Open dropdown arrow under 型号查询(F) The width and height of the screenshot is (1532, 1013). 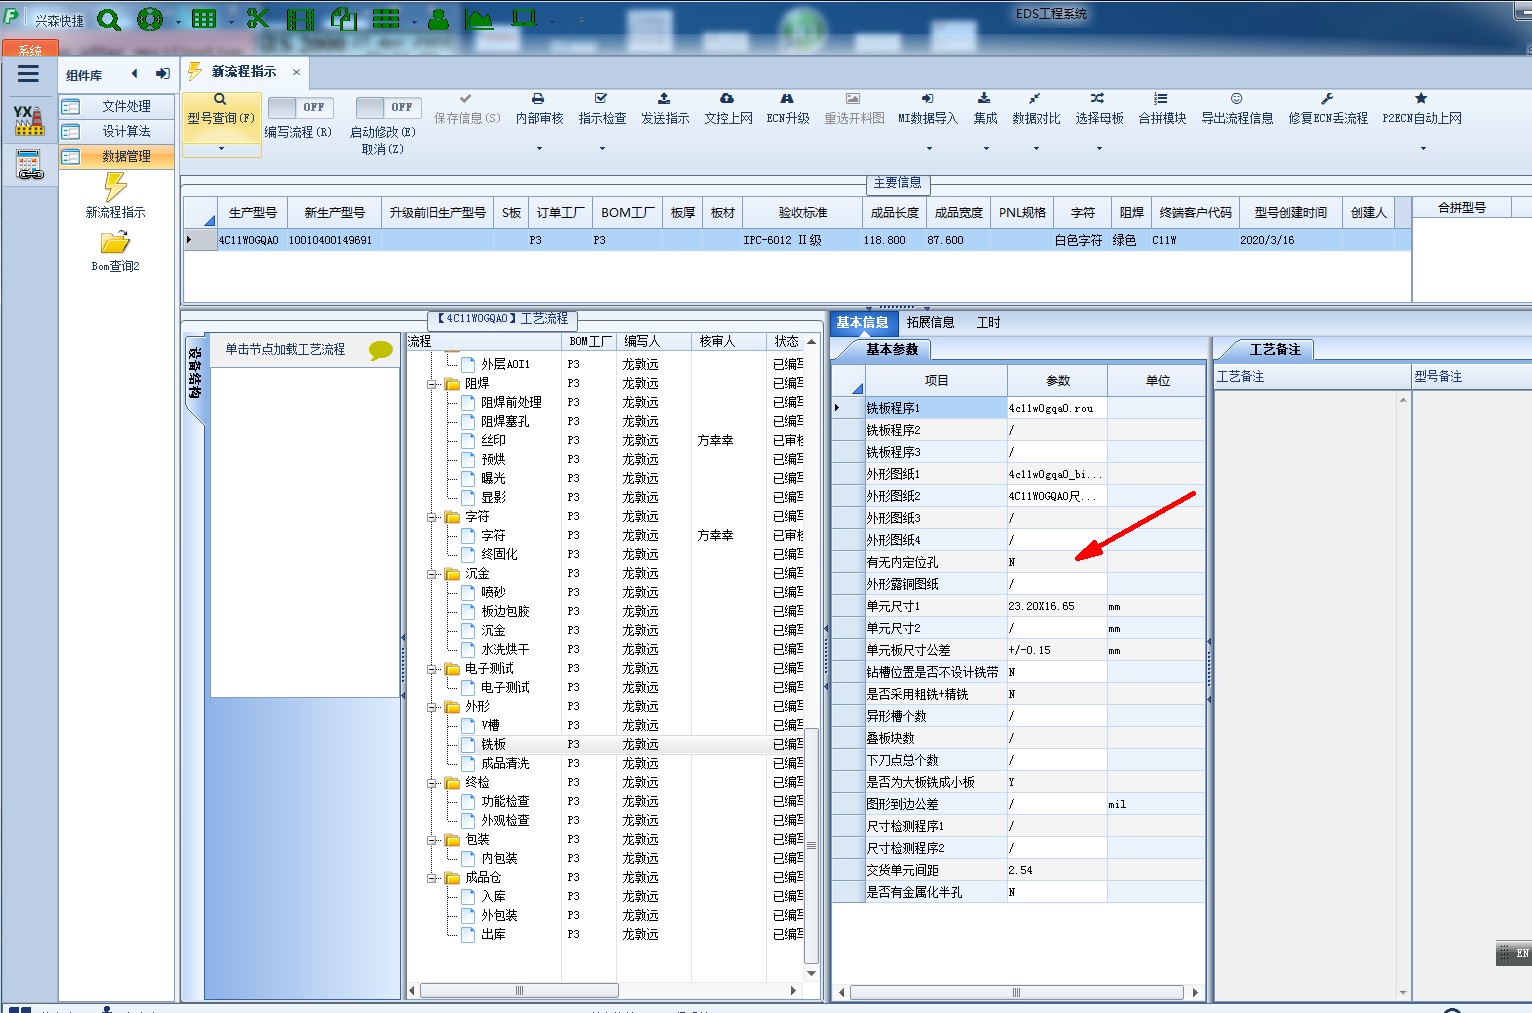(221, 149)
